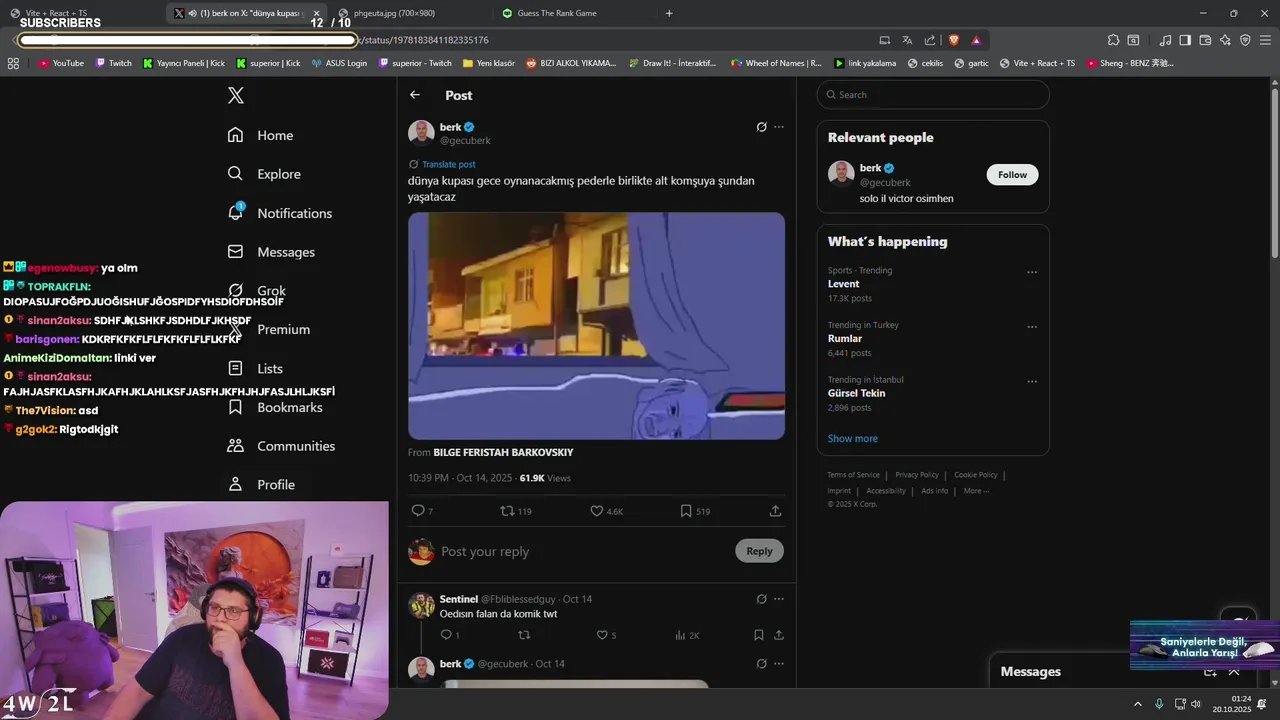Open more options for Rumlar trend
This screenshot has width=1280, height=720.
click(x=1032, y=326)
